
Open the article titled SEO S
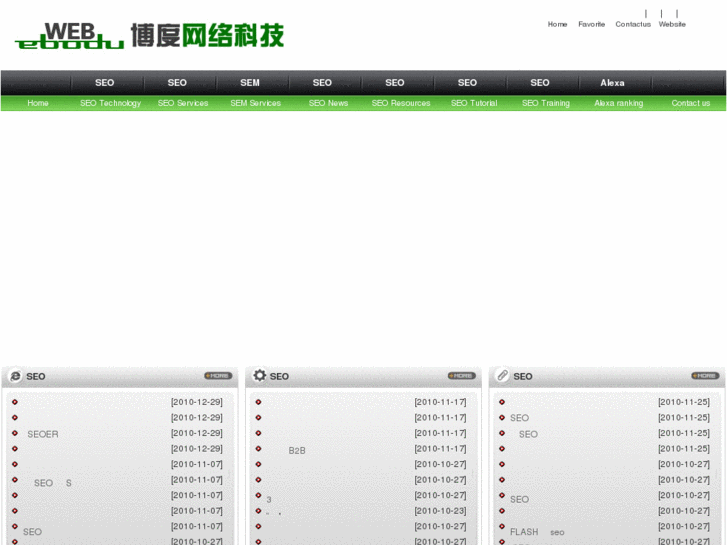click(x=52, y=483)
